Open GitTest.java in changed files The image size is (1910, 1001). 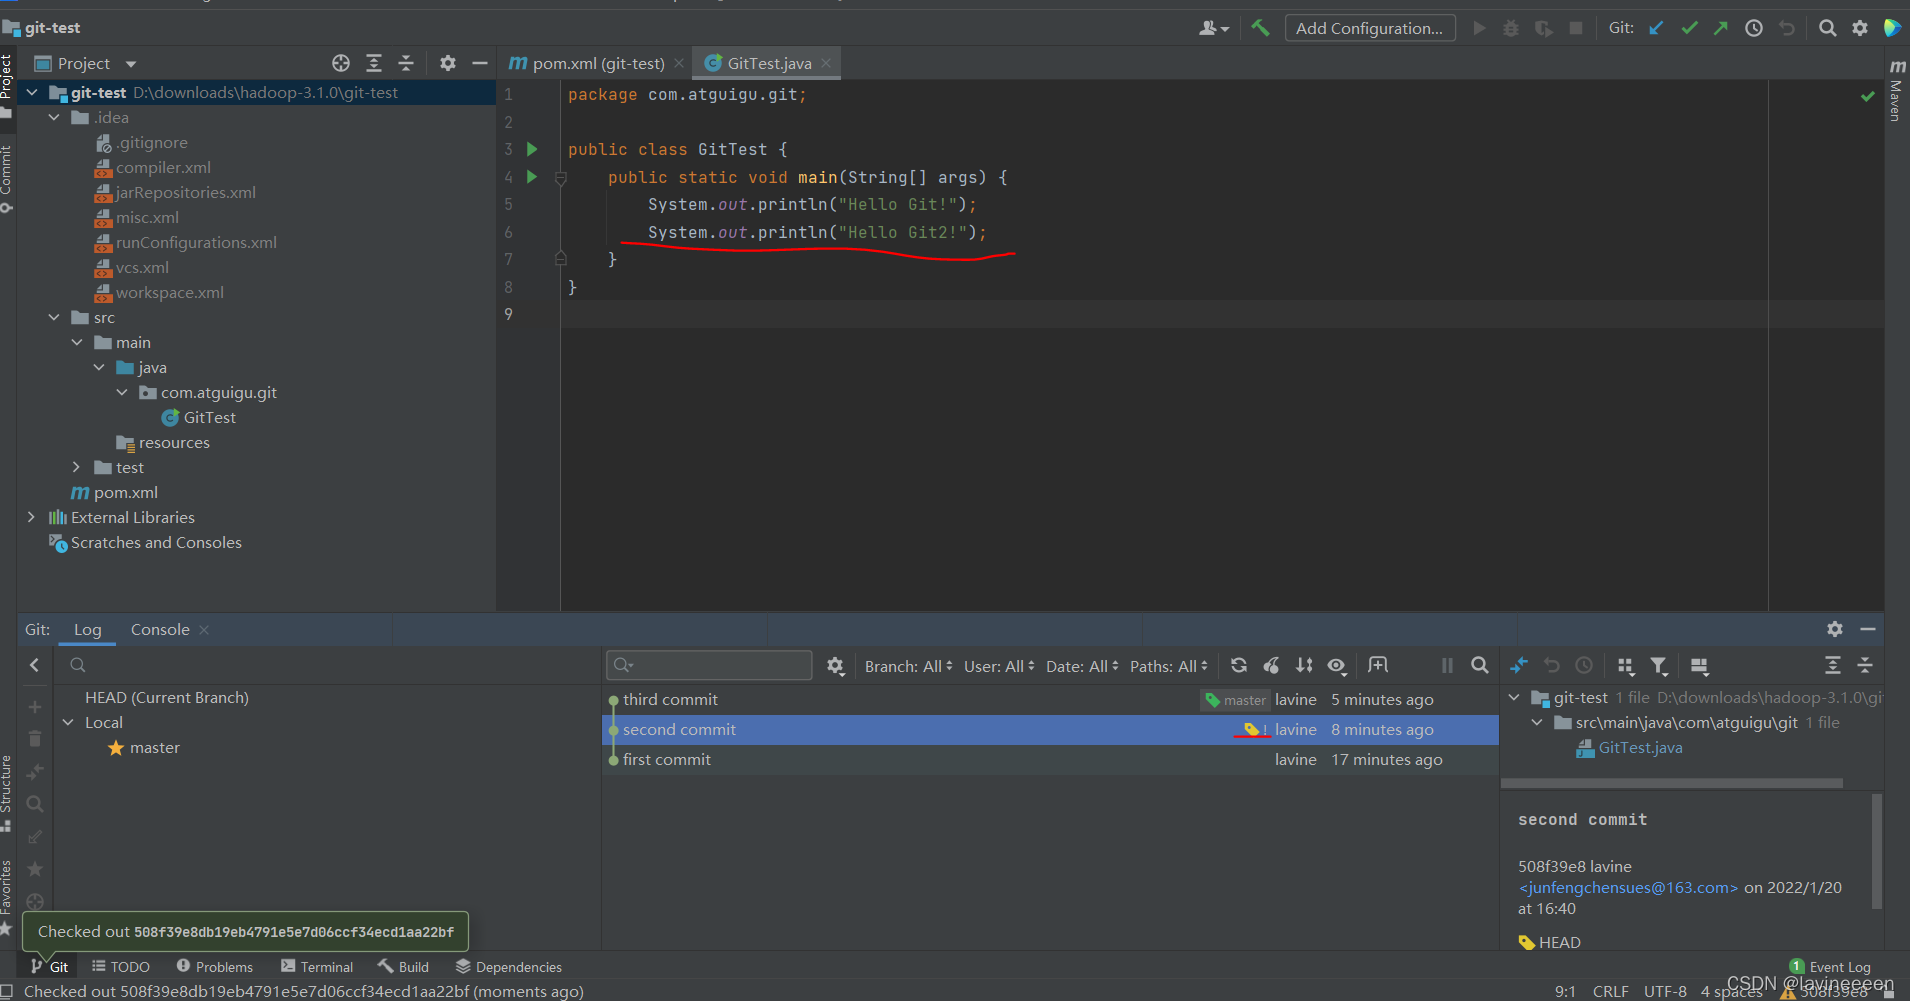[x=1640, y=748]
